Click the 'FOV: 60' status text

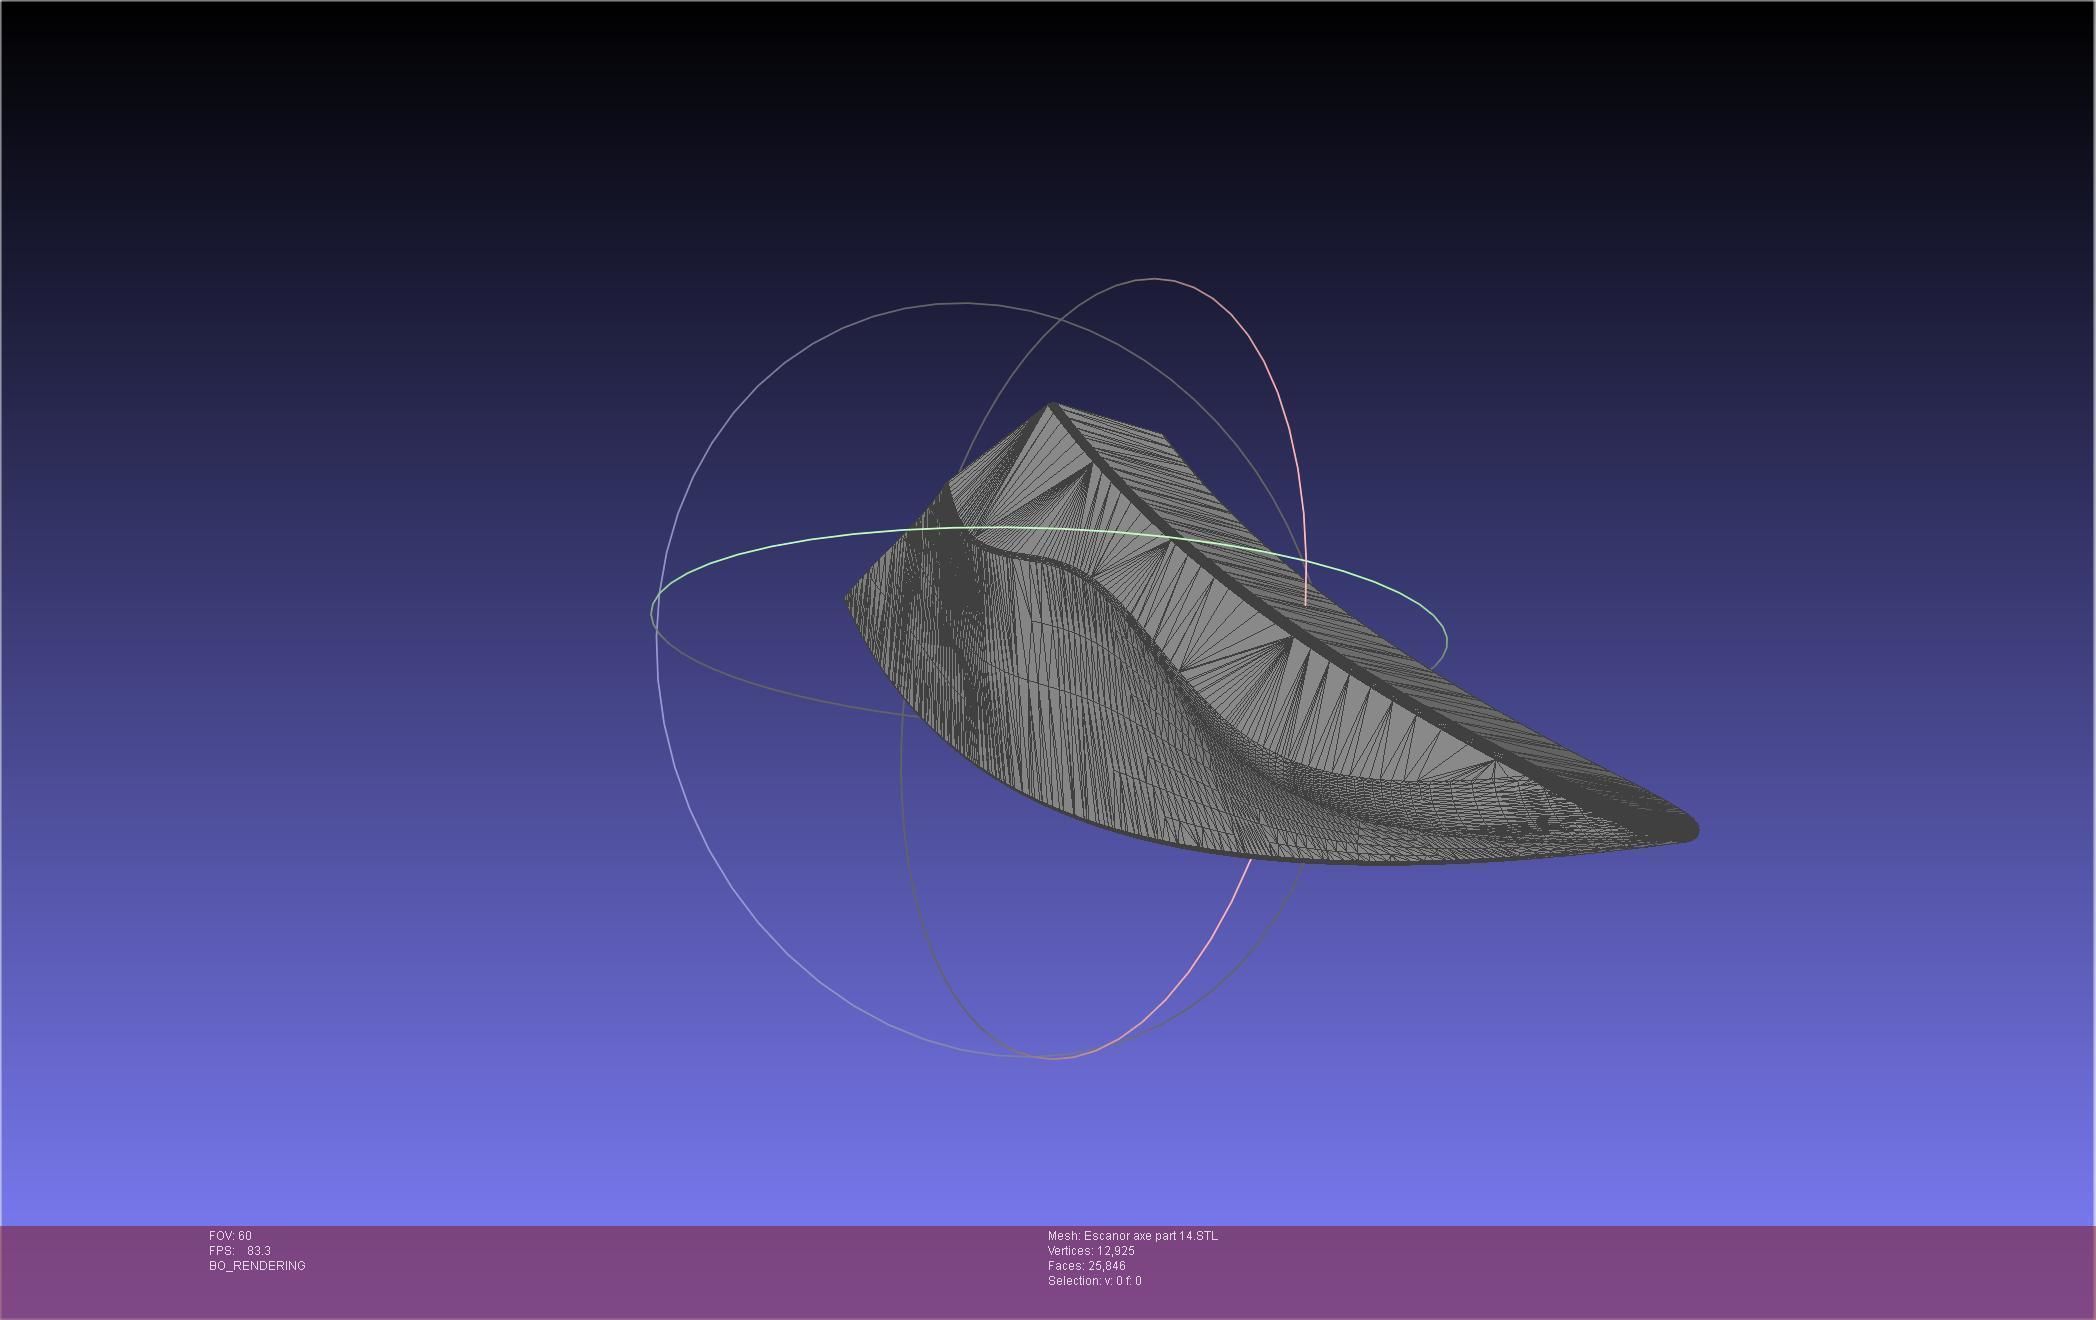click(230, 1236)
